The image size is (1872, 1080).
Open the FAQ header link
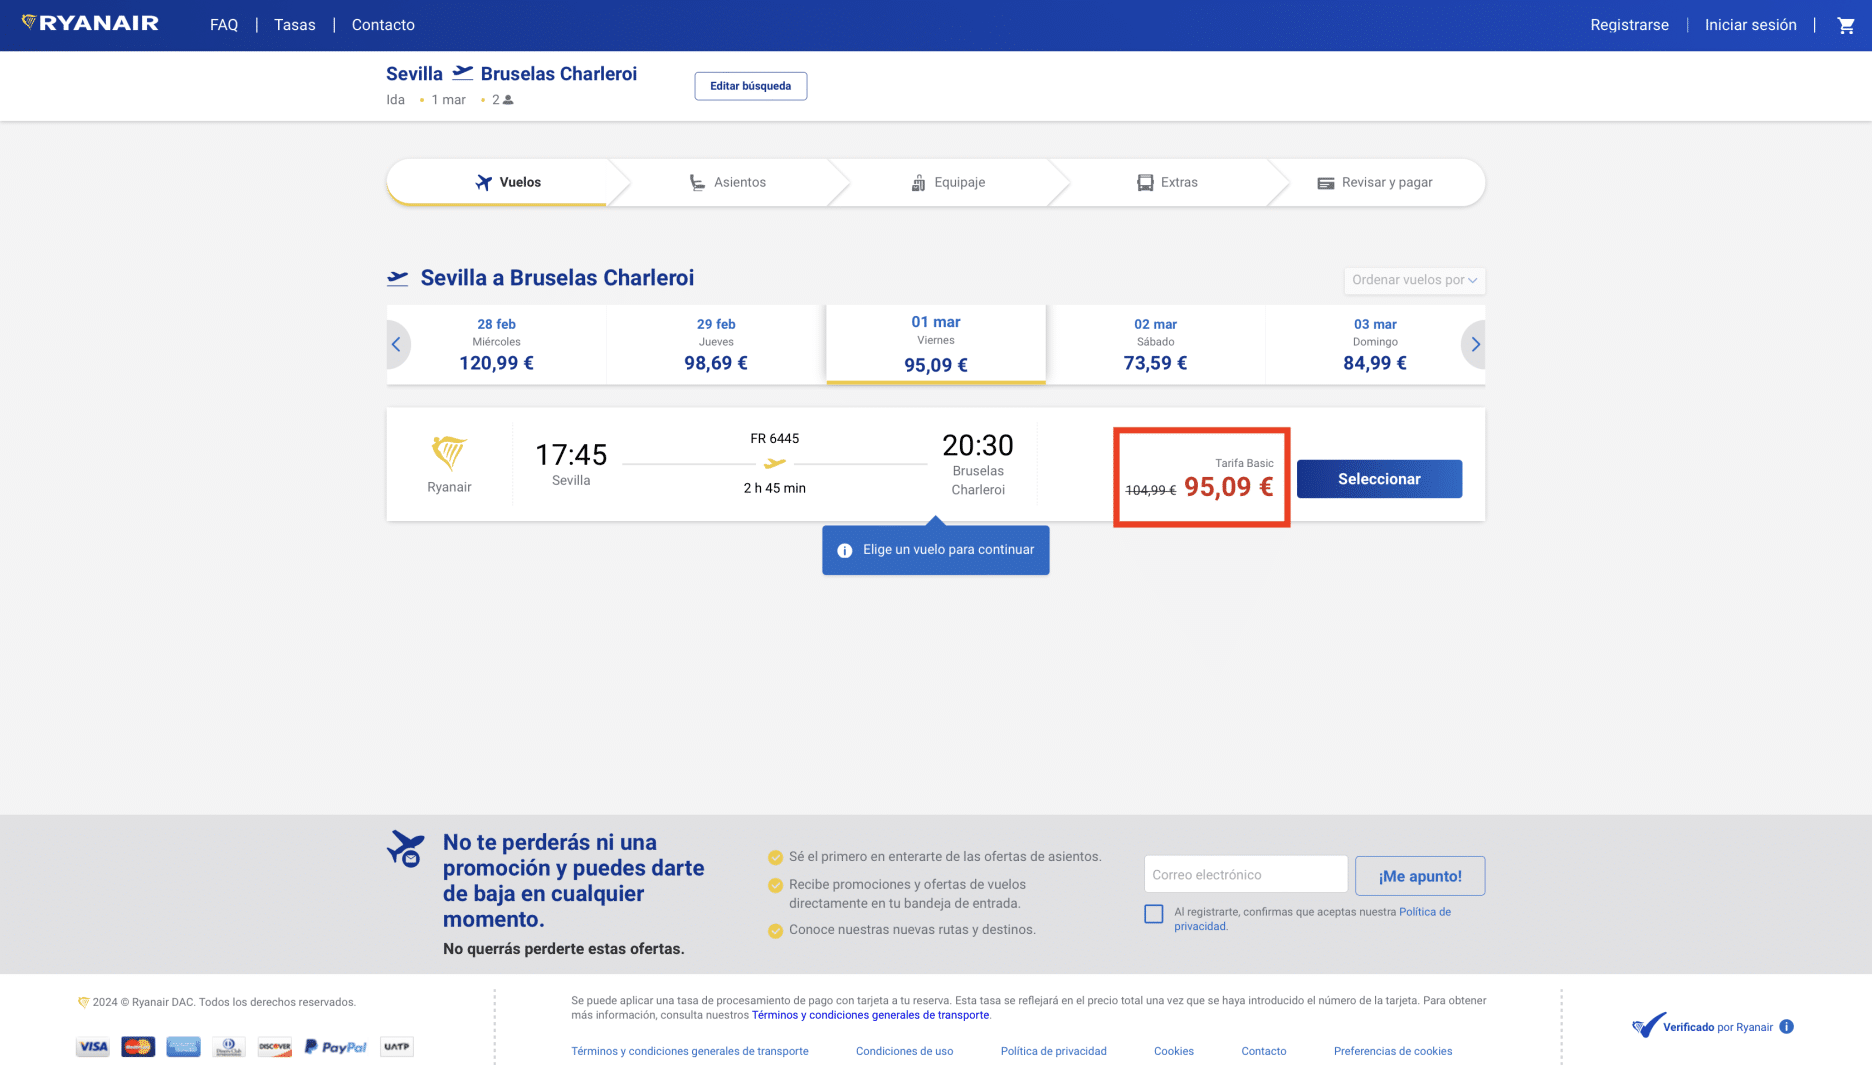(224, 25)
